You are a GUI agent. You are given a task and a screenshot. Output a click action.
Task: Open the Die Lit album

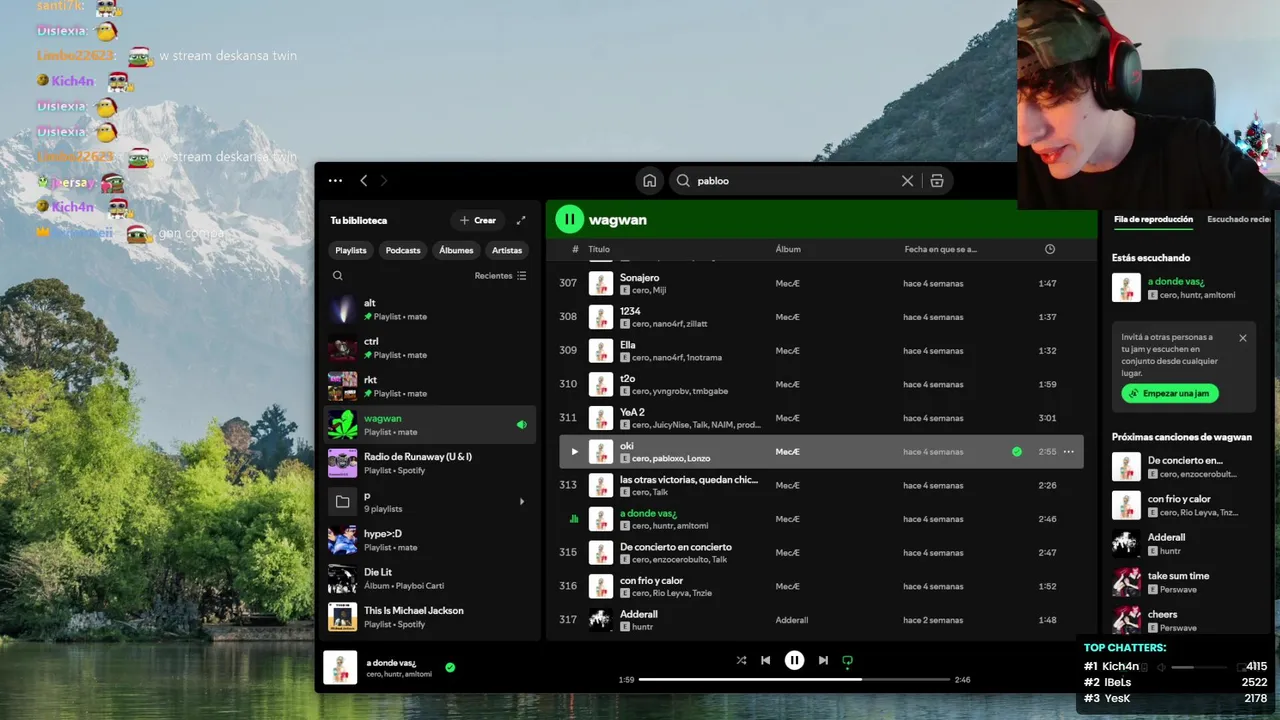pyautogui.click(x=431, y=579)
